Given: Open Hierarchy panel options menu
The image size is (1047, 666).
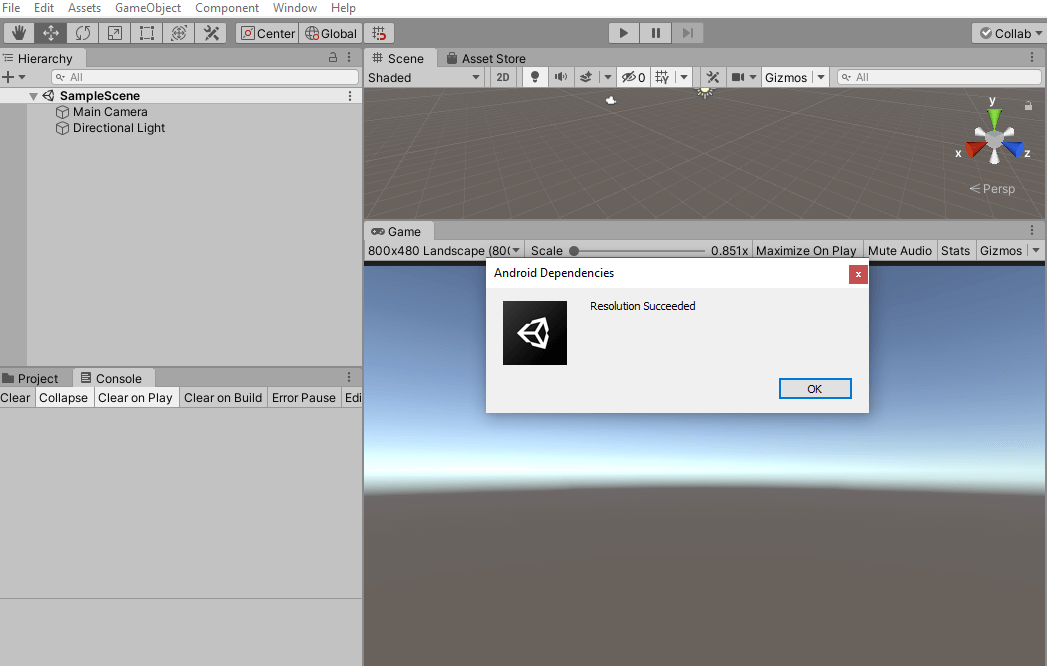Looking at the screenshot, I should 349,57.
